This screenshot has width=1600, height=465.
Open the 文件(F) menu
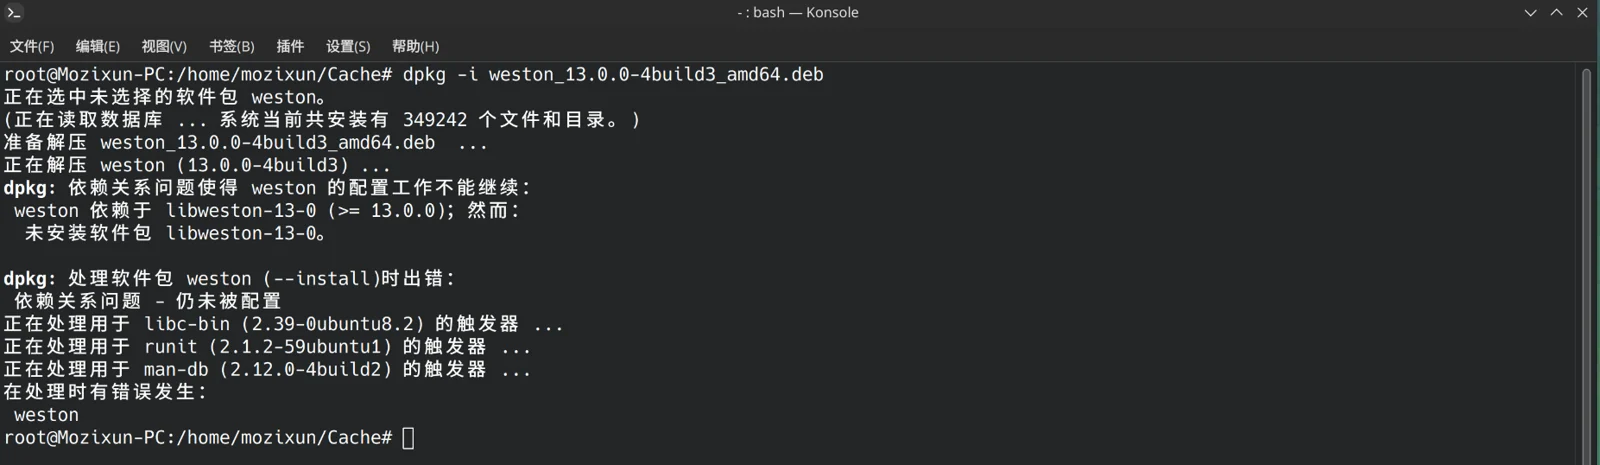pyautogui.click(x=32, y=46)
